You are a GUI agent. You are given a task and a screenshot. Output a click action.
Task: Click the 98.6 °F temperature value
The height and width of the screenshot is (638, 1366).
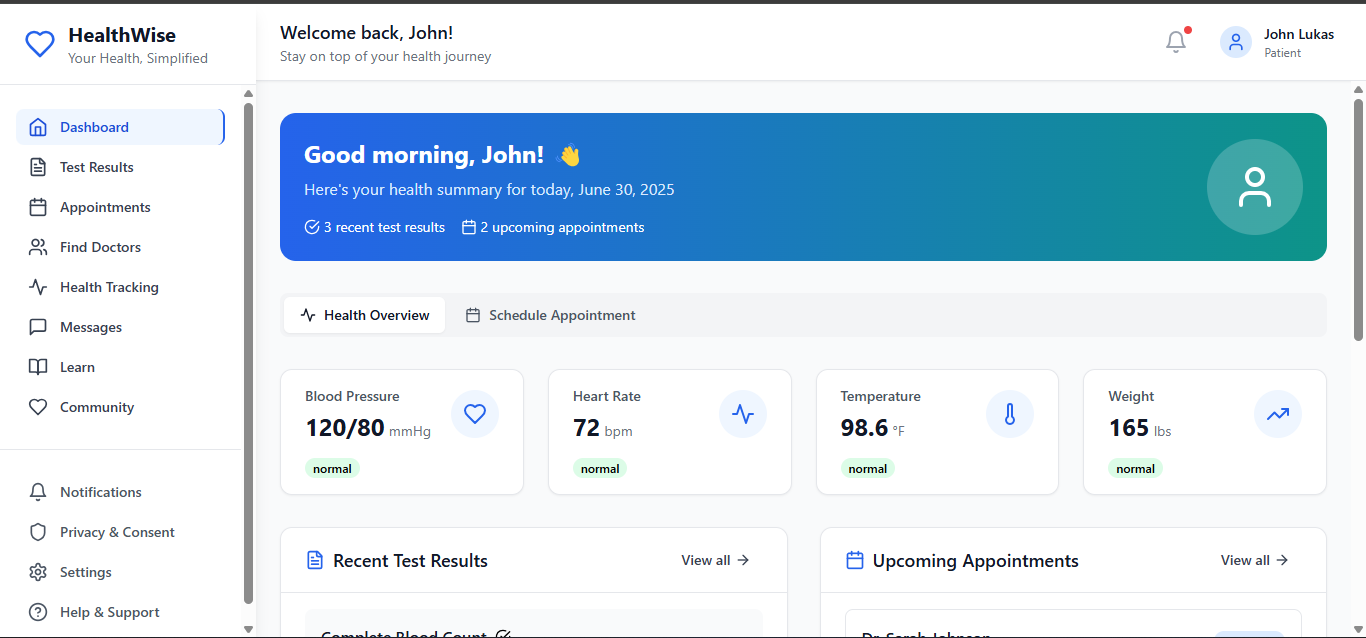(x=873, y=428)
